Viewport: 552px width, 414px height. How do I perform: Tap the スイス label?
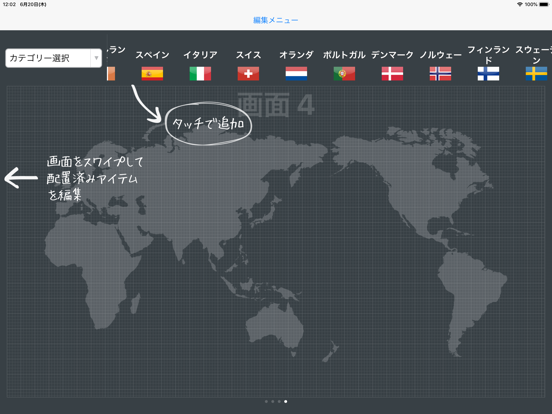(248, 55)
